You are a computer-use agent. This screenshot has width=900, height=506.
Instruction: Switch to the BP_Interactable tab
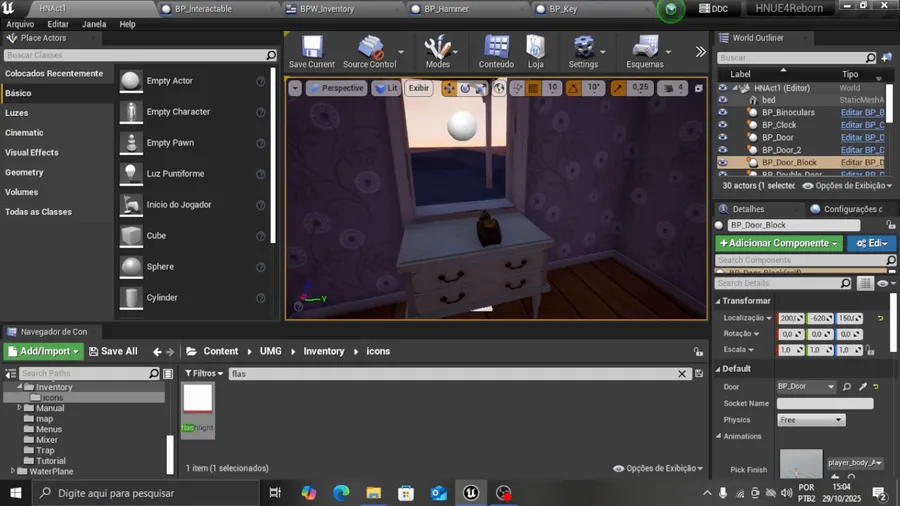(x=203, y=9)
